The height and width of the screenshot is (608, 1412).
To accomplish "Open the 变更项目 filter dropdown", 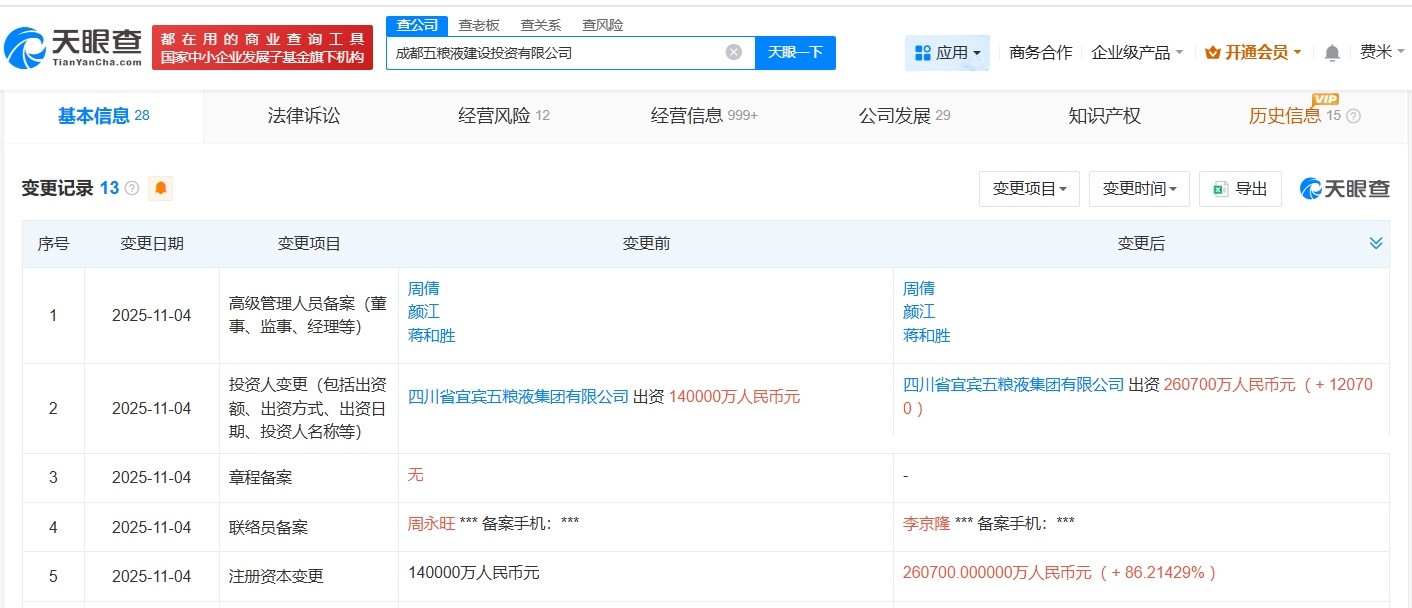I will click(1029, 189).
